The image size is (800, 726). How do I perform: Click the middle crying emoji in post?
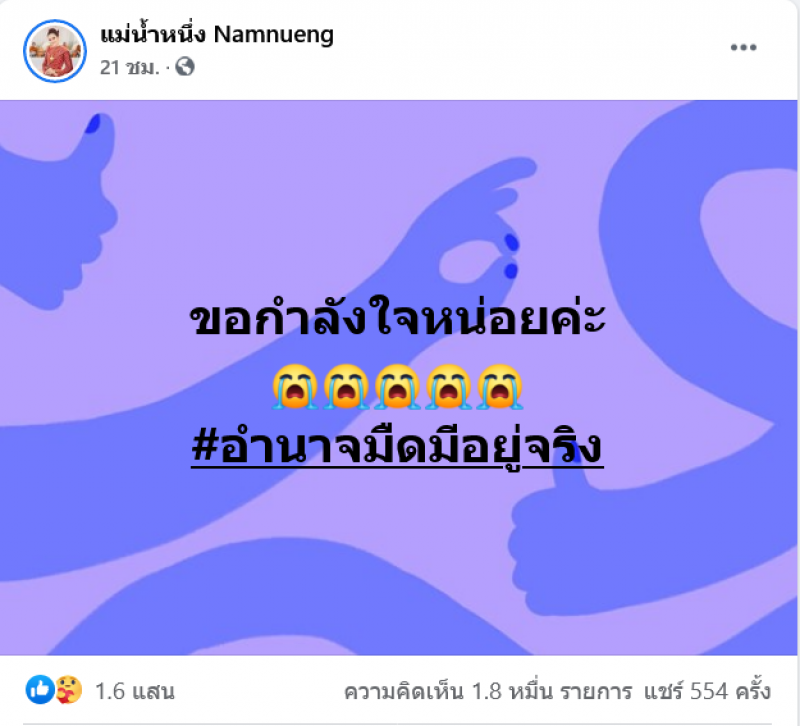pos(397,387)
